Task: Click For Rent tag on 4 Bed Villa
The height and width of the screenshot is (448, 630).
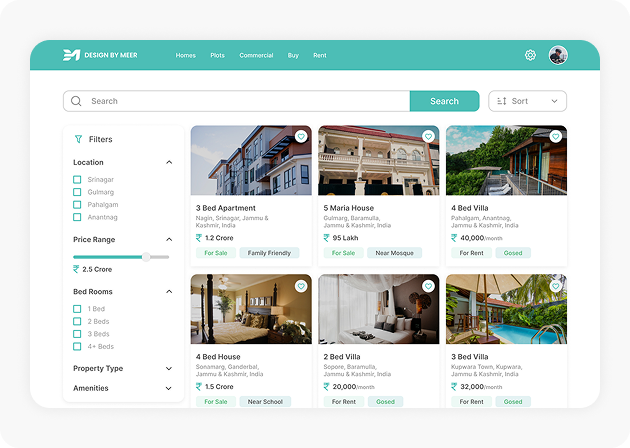Action: 471,253
